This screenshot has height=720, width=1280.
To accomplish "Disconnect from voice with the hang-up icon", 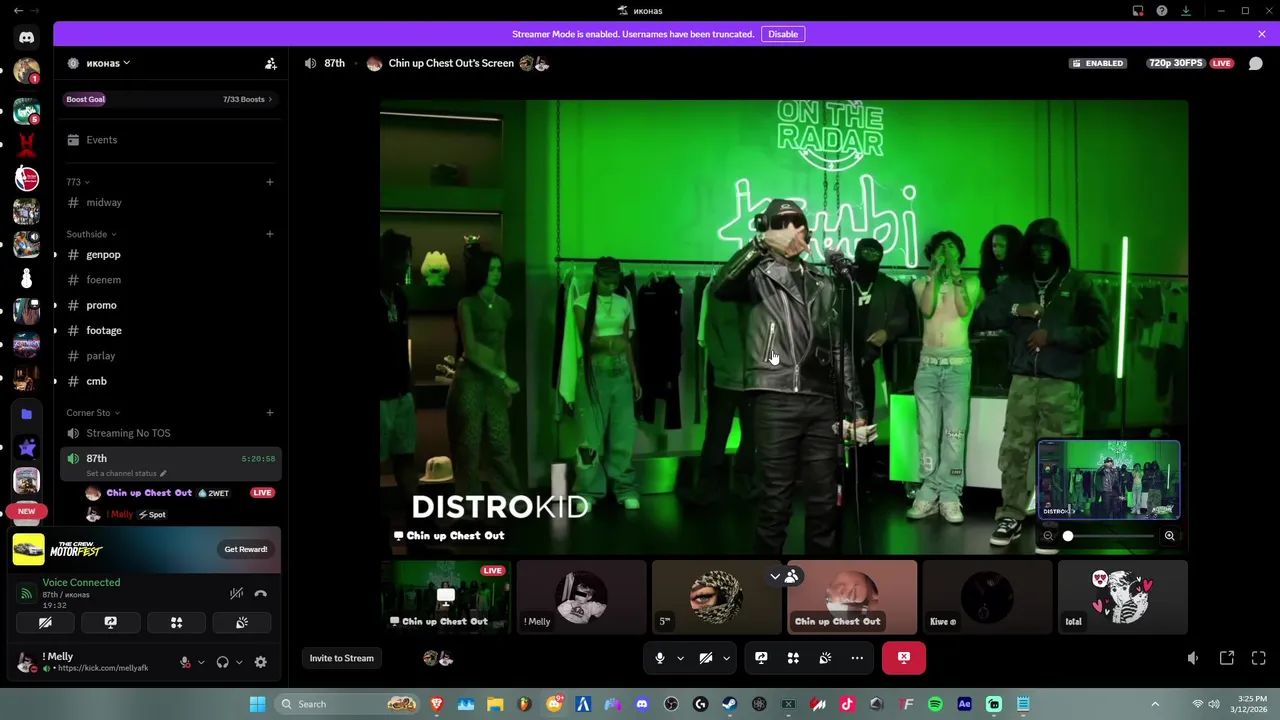I will tap(261, 593).
